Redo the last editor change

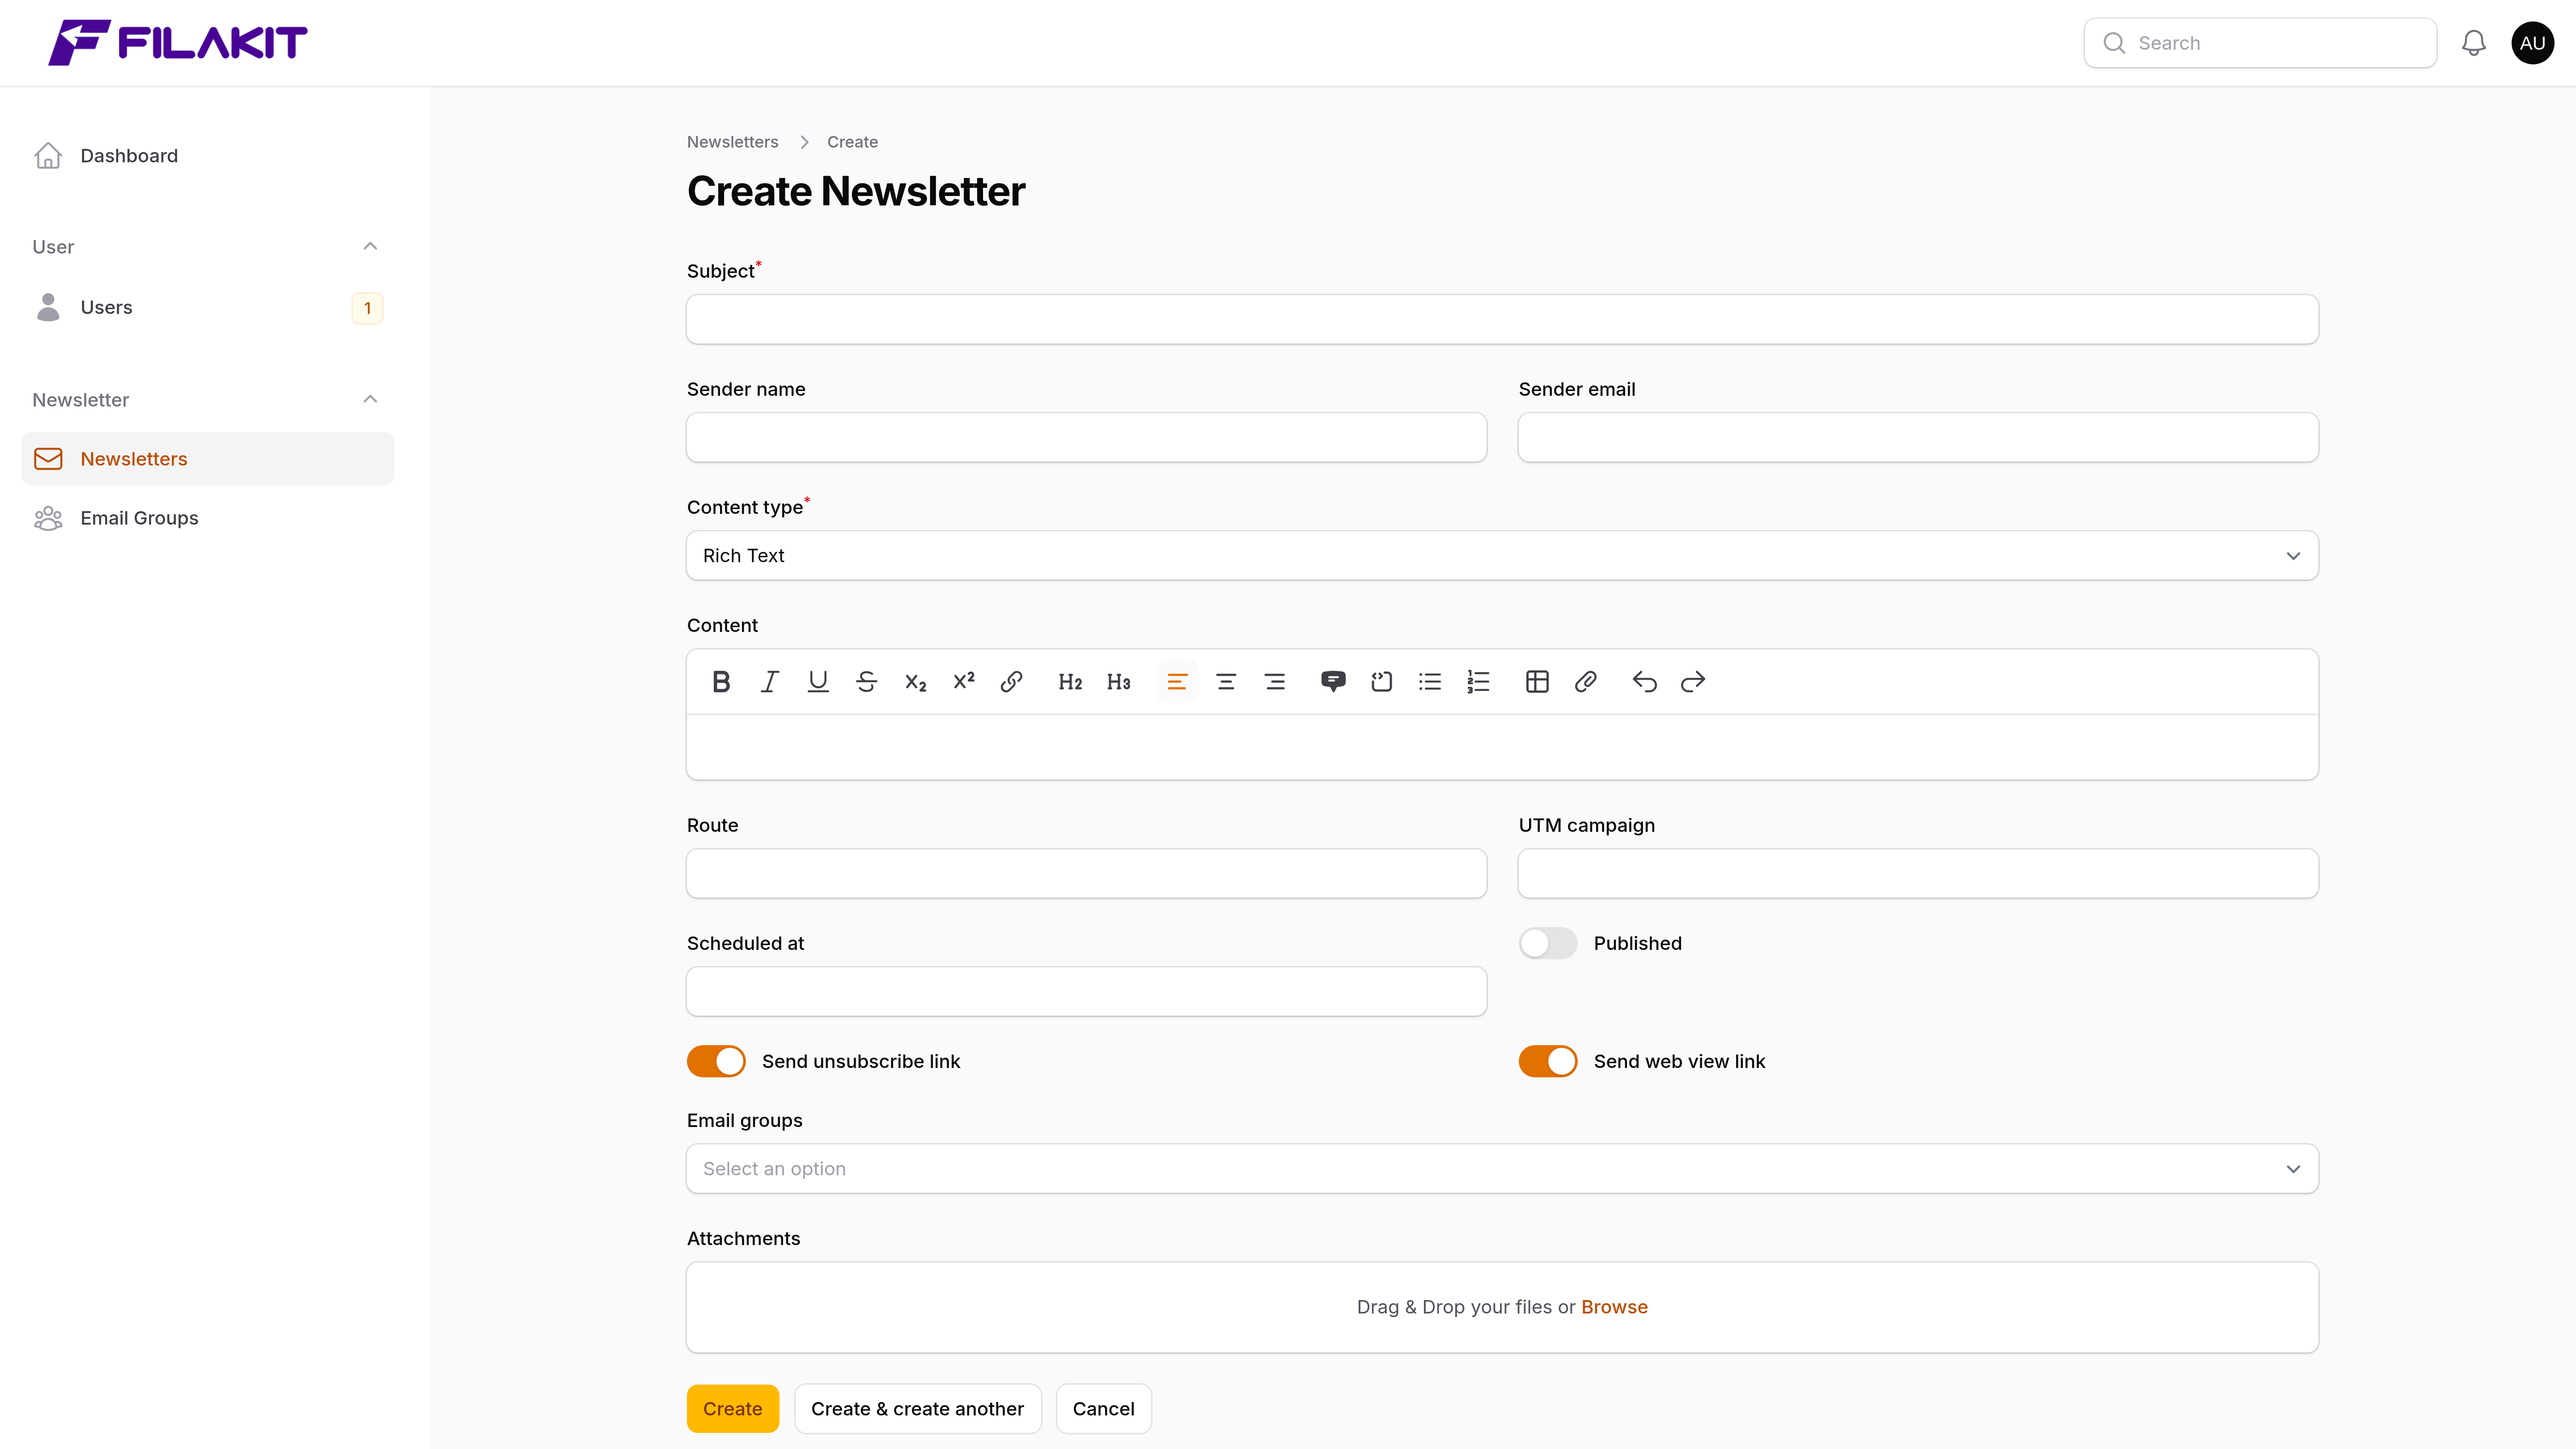(1693, 682)
